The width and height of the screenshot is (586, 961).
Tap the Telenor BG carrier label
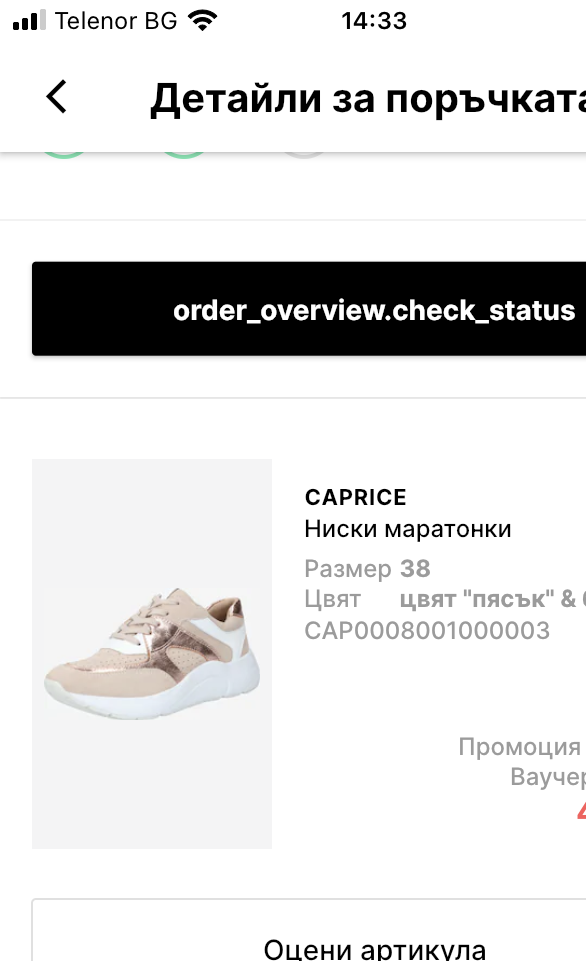tap(116, 21)
